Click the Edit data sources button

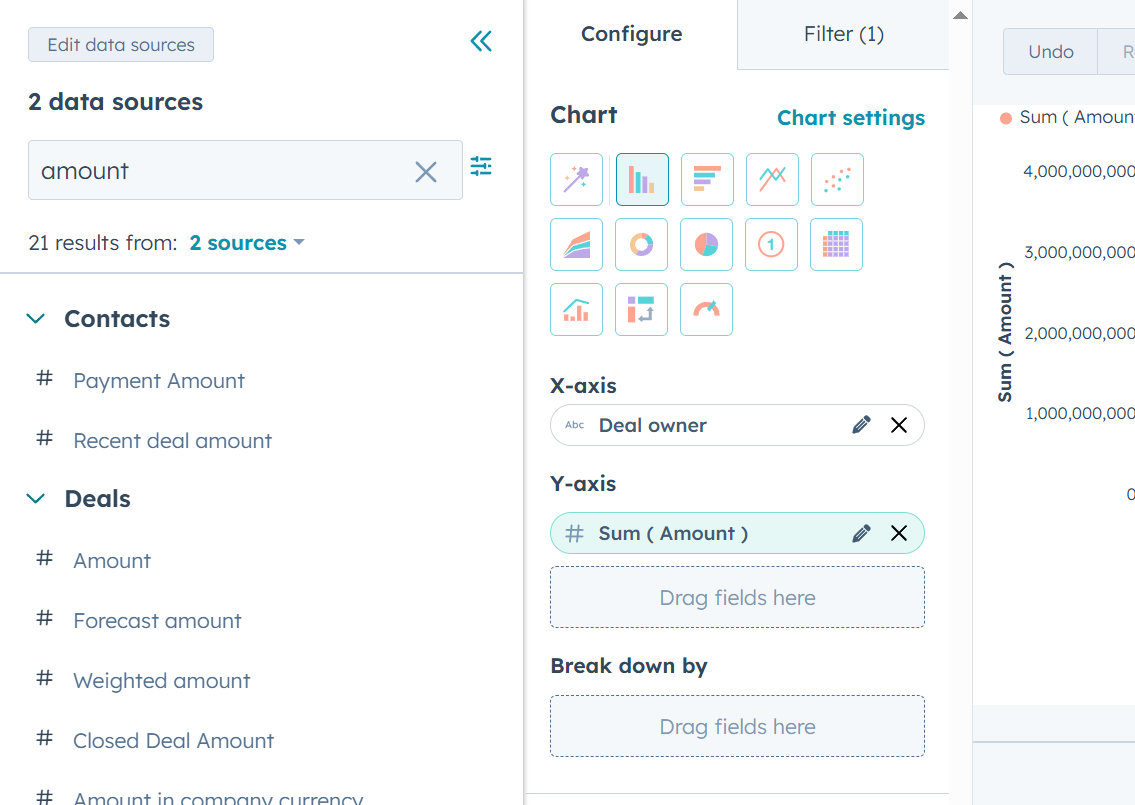click(121, 45)
